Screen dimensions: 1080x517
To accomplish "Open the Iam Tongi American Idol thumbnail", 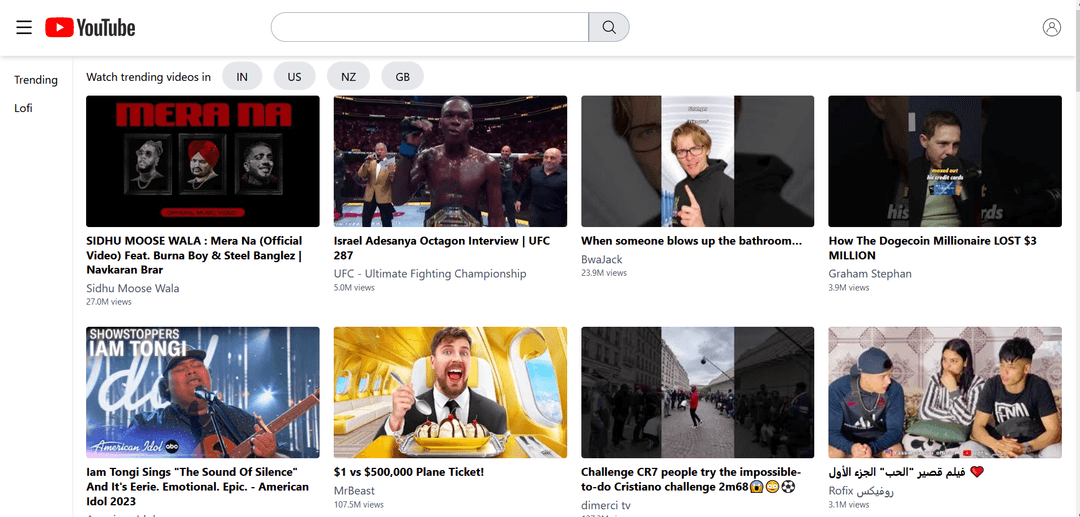I will 203,392.
